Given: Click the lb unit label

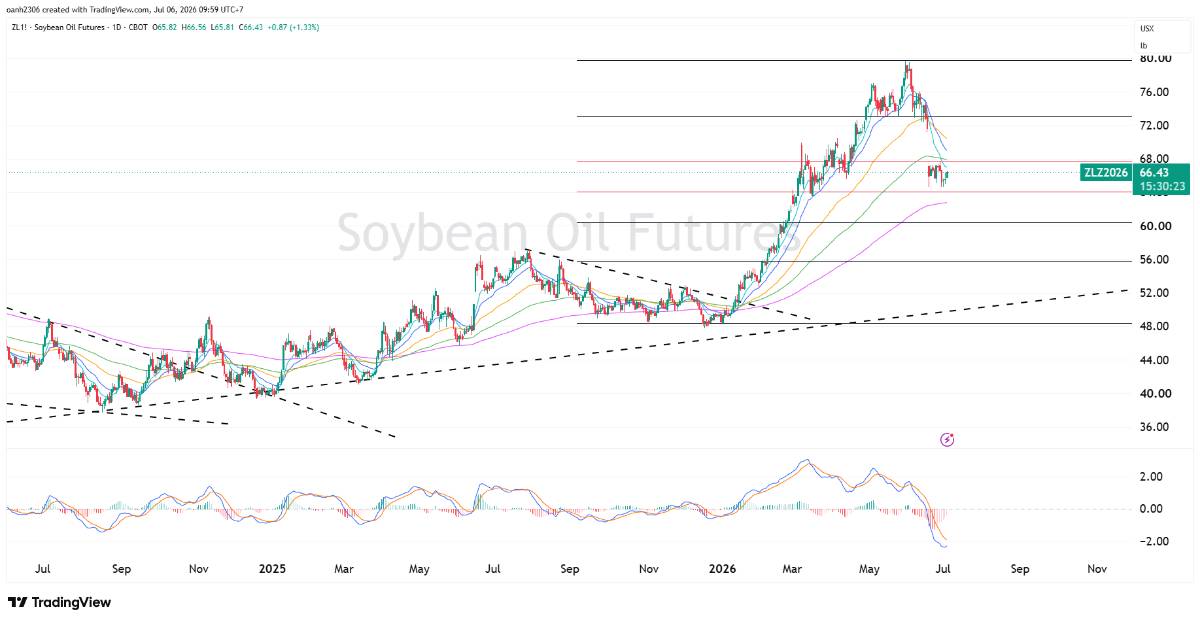Looking at the screenshot, I should [1143, 46].
